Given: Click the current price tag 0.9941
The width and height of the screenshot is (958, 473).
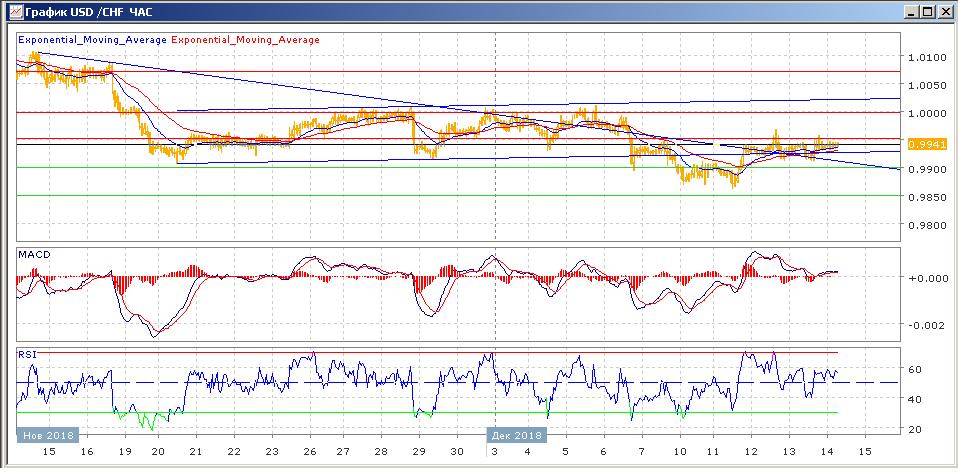Looking at the screenshot, I should click(927, 144).
